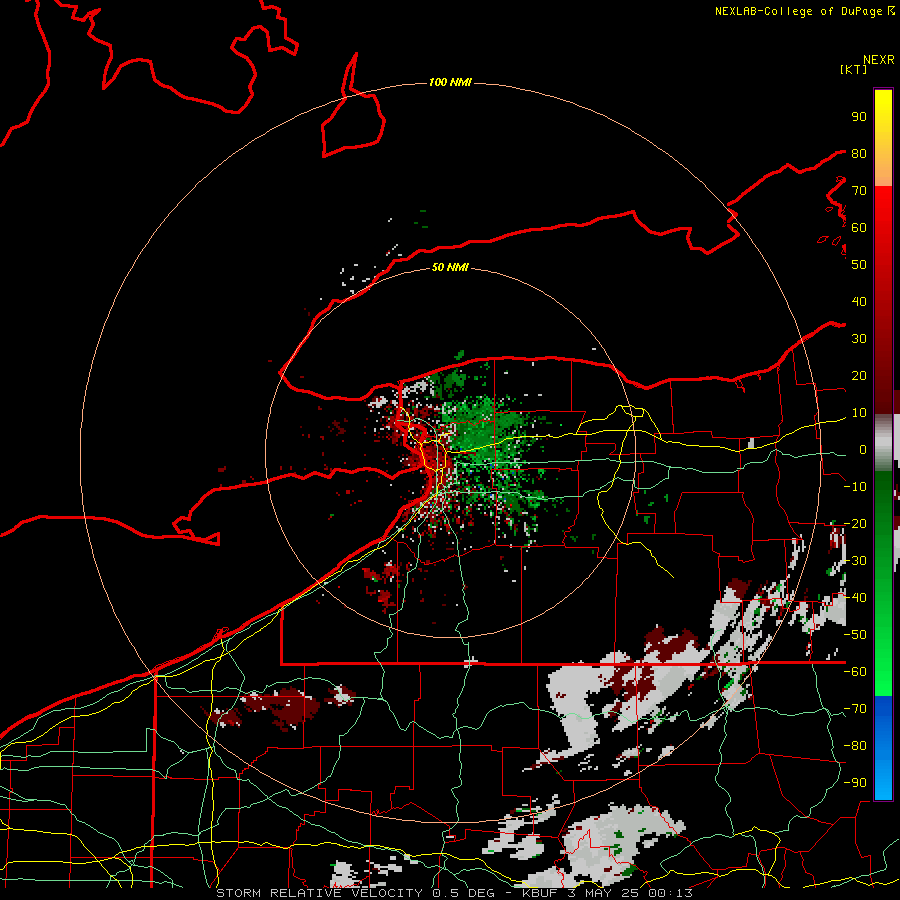This screenshot has width=900, height=900.
Task: Click the gray zero-velocity segment of color bar
Action: pyautogui.click(x=883, y=442)
